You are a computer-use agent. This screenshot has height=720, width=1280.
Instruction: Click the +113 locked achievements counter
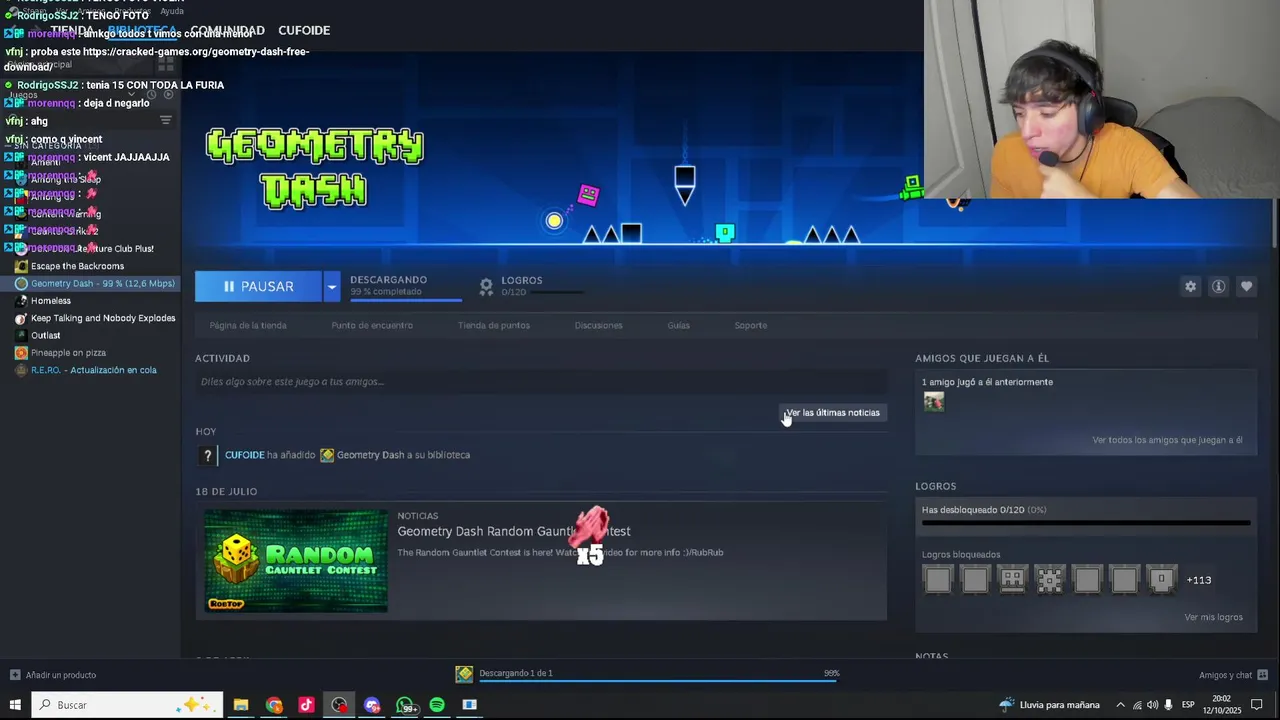pos(1198,580)
